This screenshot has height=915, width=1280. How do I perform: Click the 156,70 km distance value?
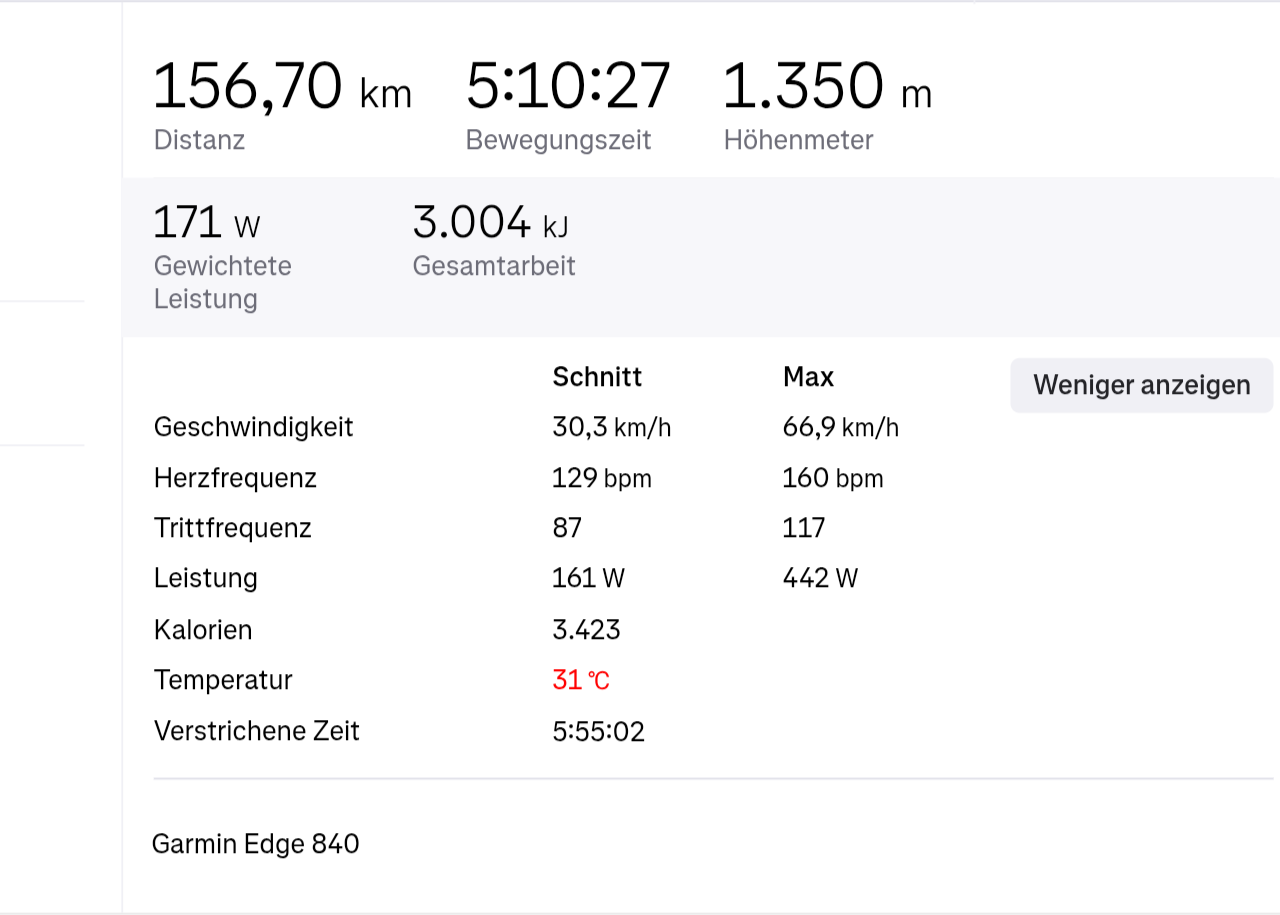click(x=282, y=87)
